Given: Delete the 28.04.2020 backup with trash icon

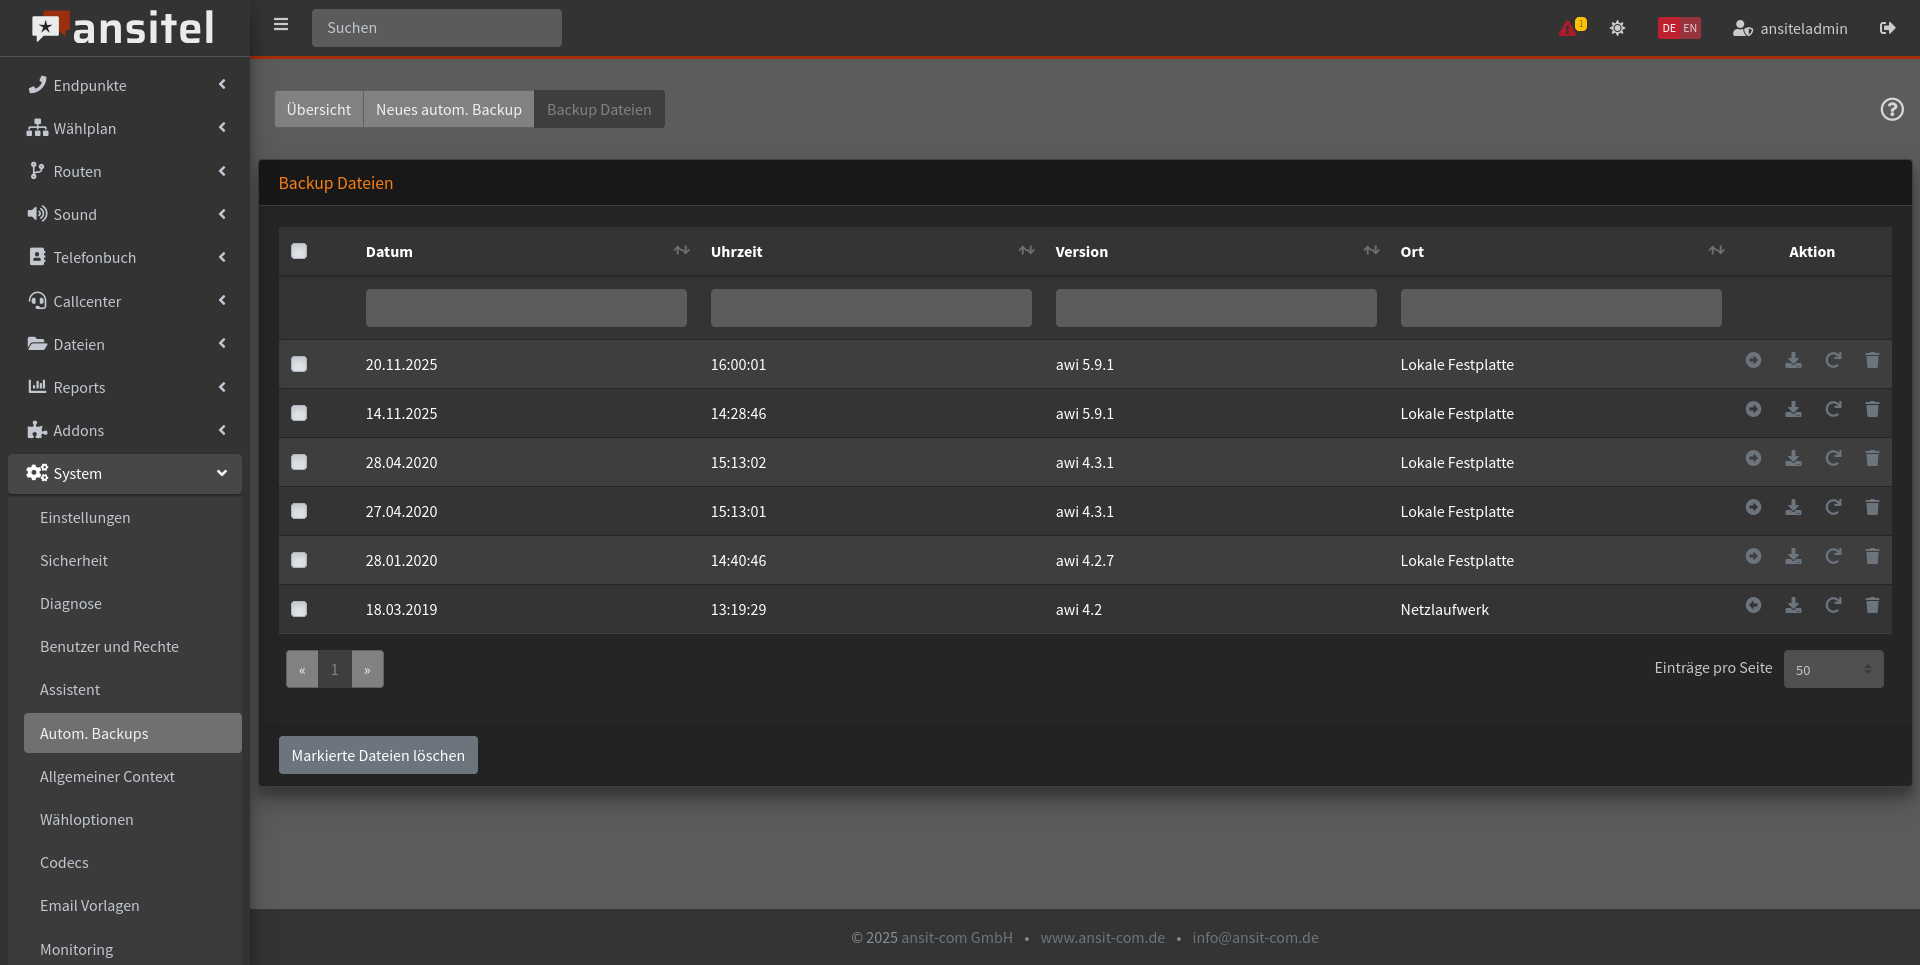Looking at the screenshot, I should click(x=1872, y=458).
